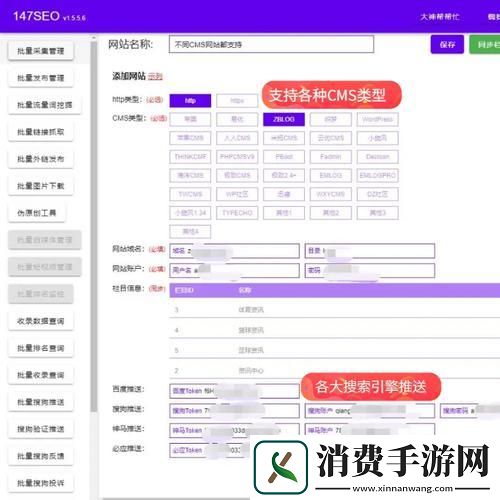Click the 必应Token input field
500x500 pixels.
coord(209,450)
